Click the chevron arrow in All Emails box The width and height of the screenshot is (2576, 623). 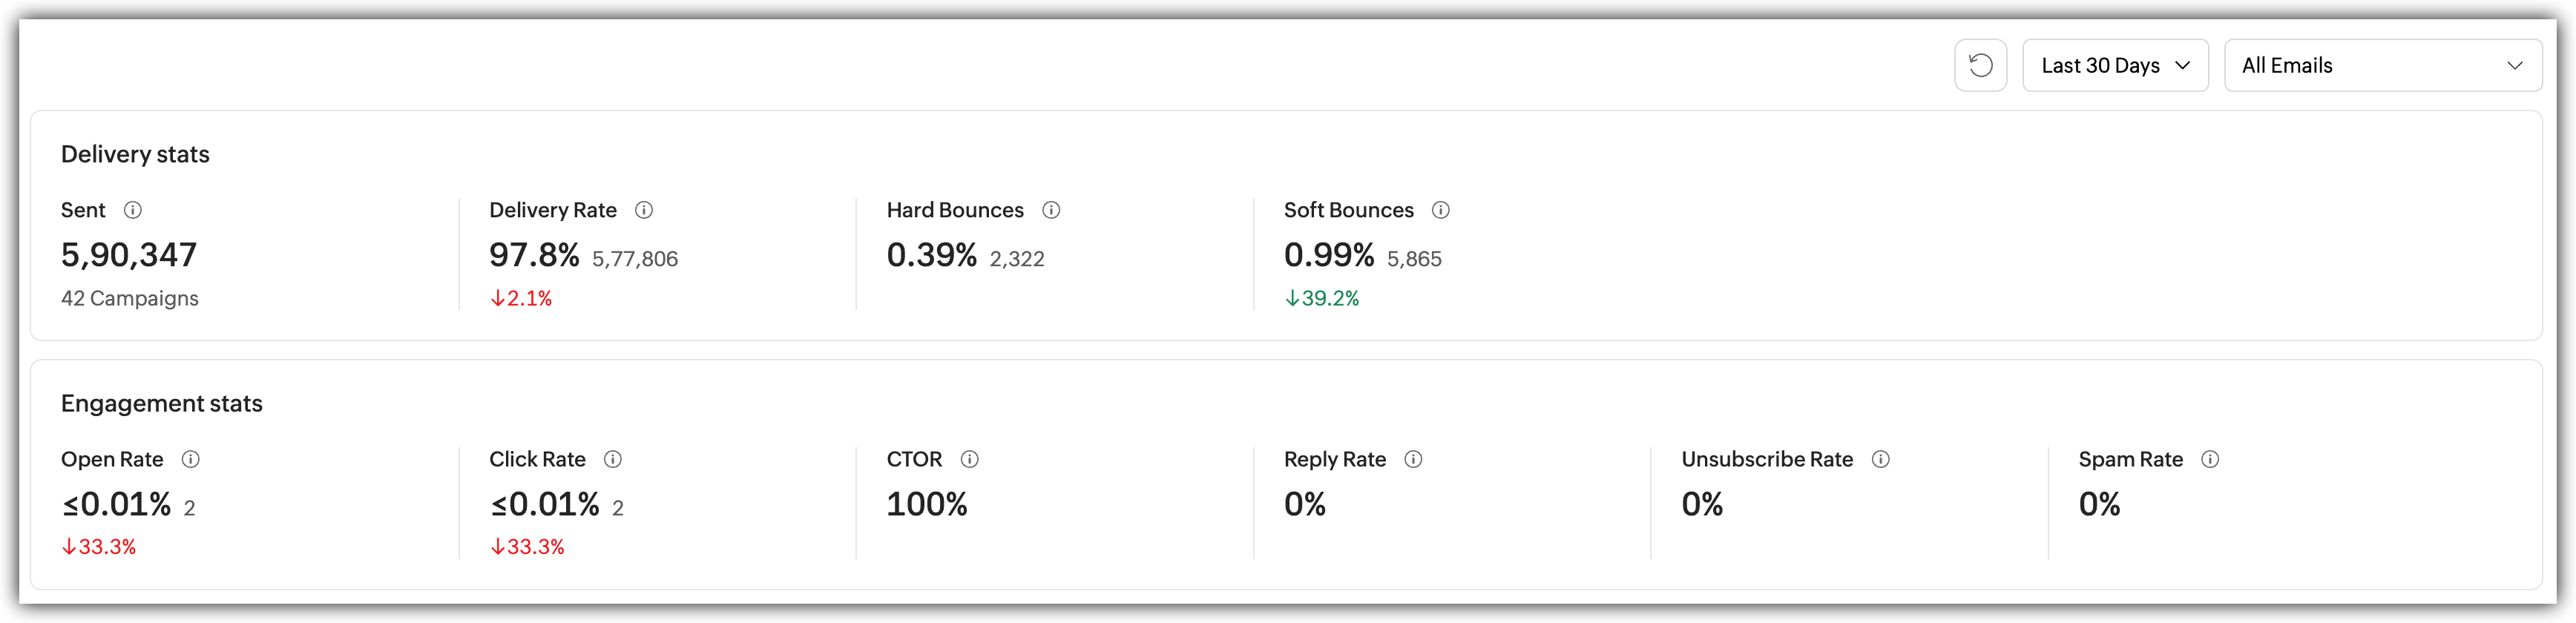click(2514, 66)
